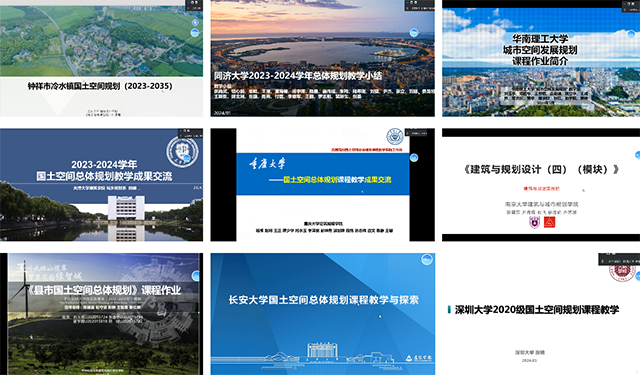The width and height of the screenshot is (640, 375).
Task: Click the 长安大学国土空间总体规划课程教学与探索 title
Action: (323, 300)
